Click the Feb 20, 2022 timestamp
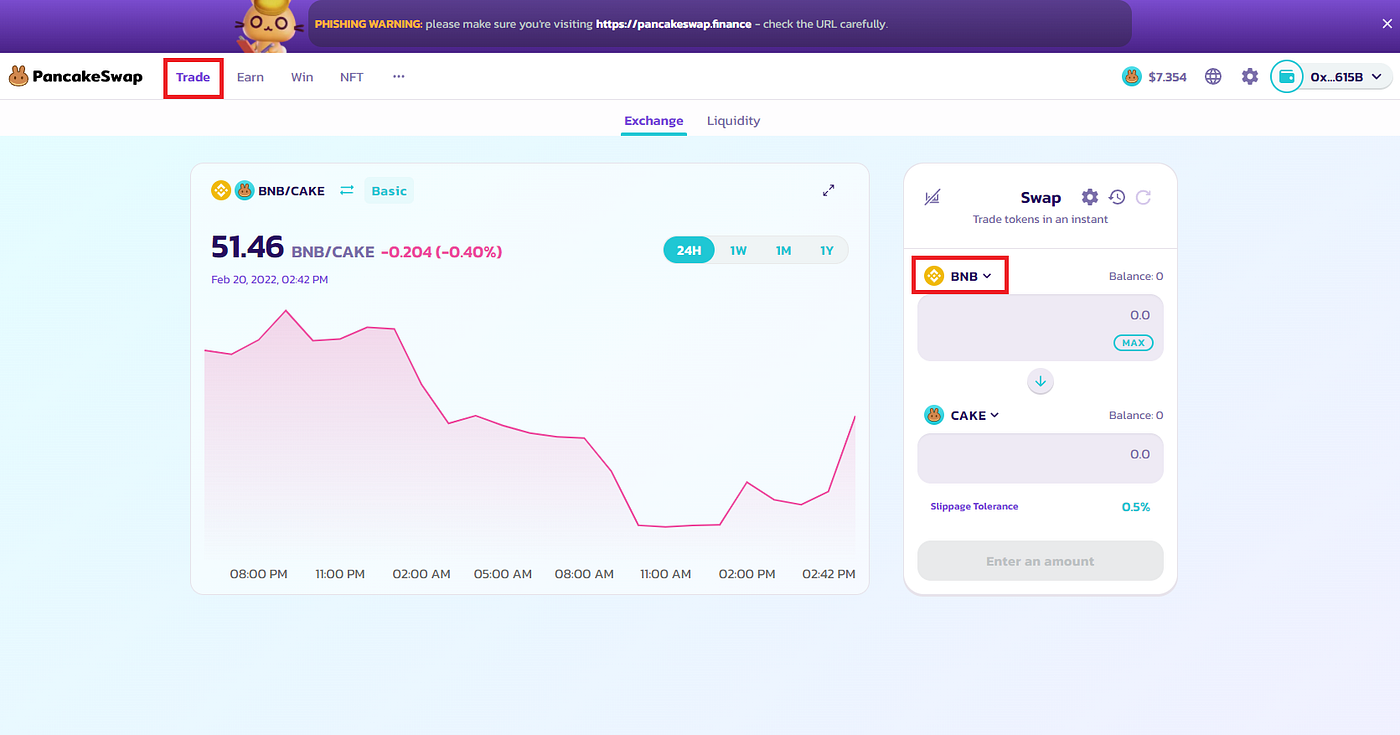This screenshot has width=1400, height=735. (269, 280)
